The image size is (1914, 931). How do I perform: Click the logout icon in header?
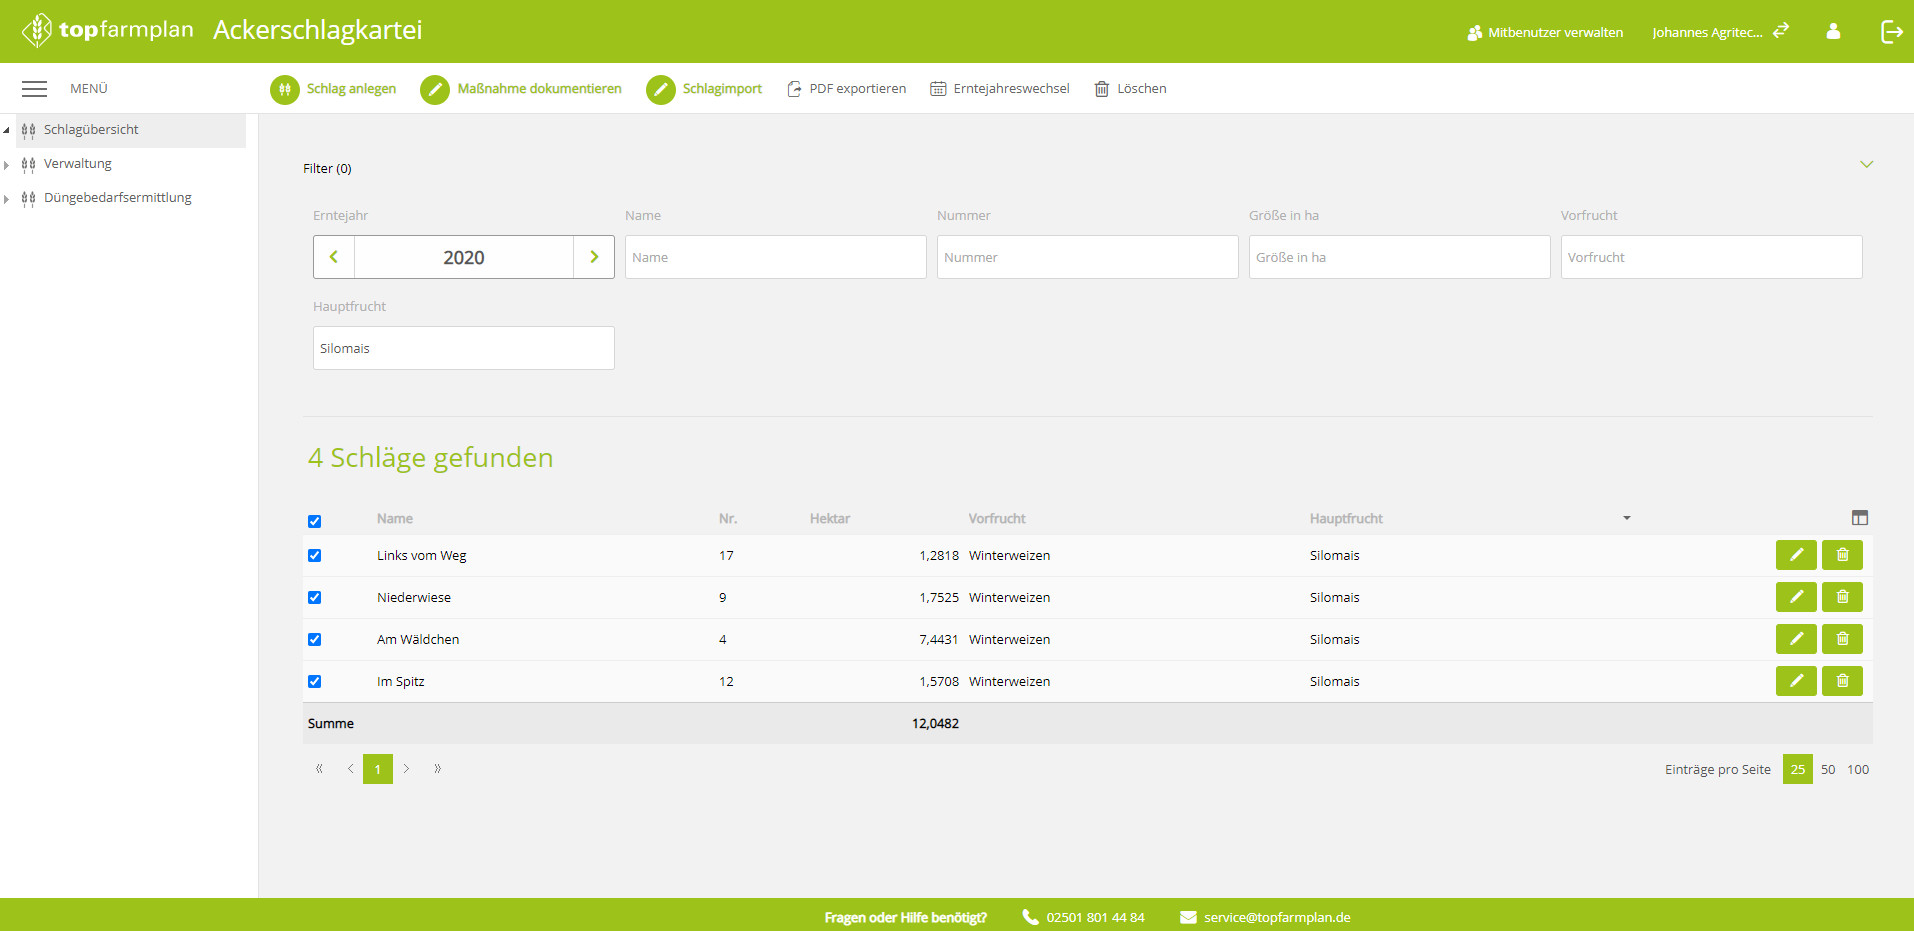(1890, 32)
